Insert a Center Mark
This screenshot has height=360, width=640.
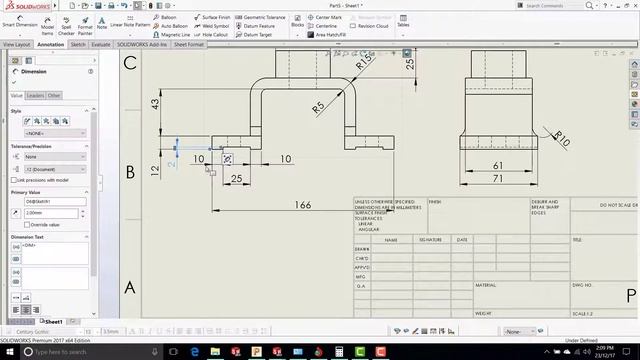click(324, 17)
